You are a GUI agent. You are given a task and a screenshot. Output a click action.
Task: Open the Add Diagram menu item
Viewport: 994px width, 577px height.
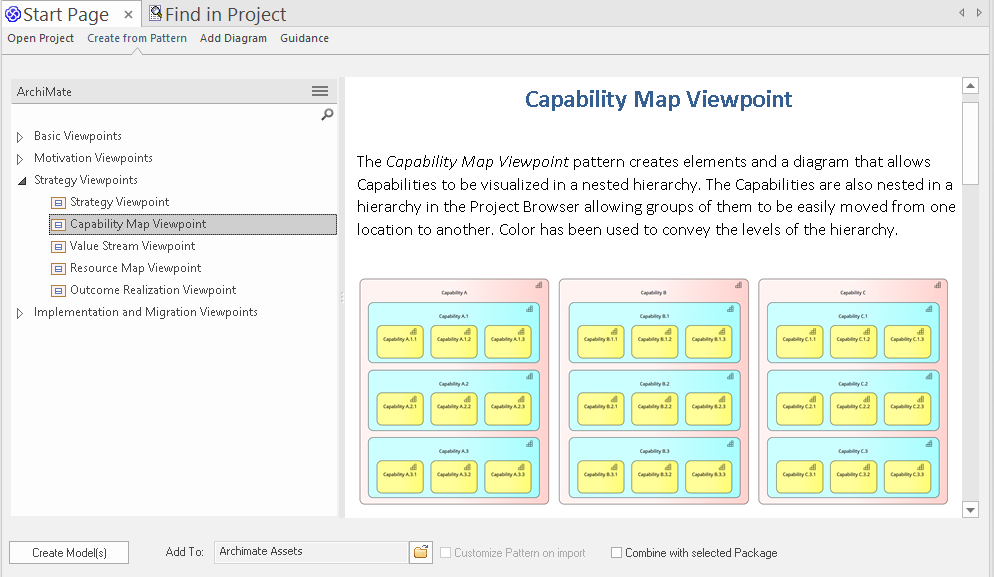[x=233, y=38]
